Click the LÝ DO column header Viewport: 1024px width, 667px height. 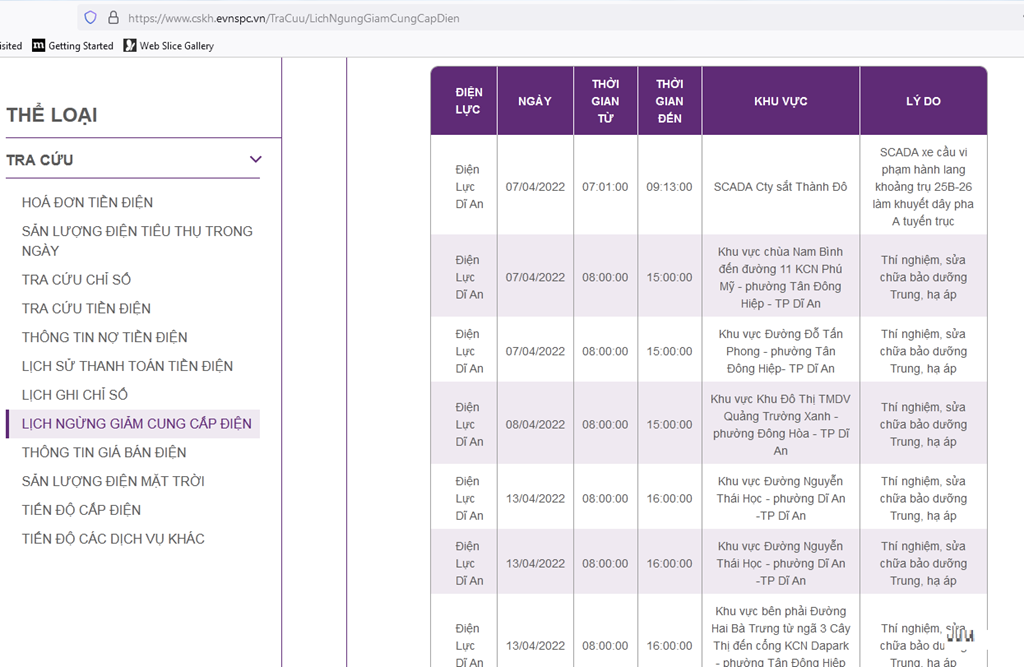[923, 101]
